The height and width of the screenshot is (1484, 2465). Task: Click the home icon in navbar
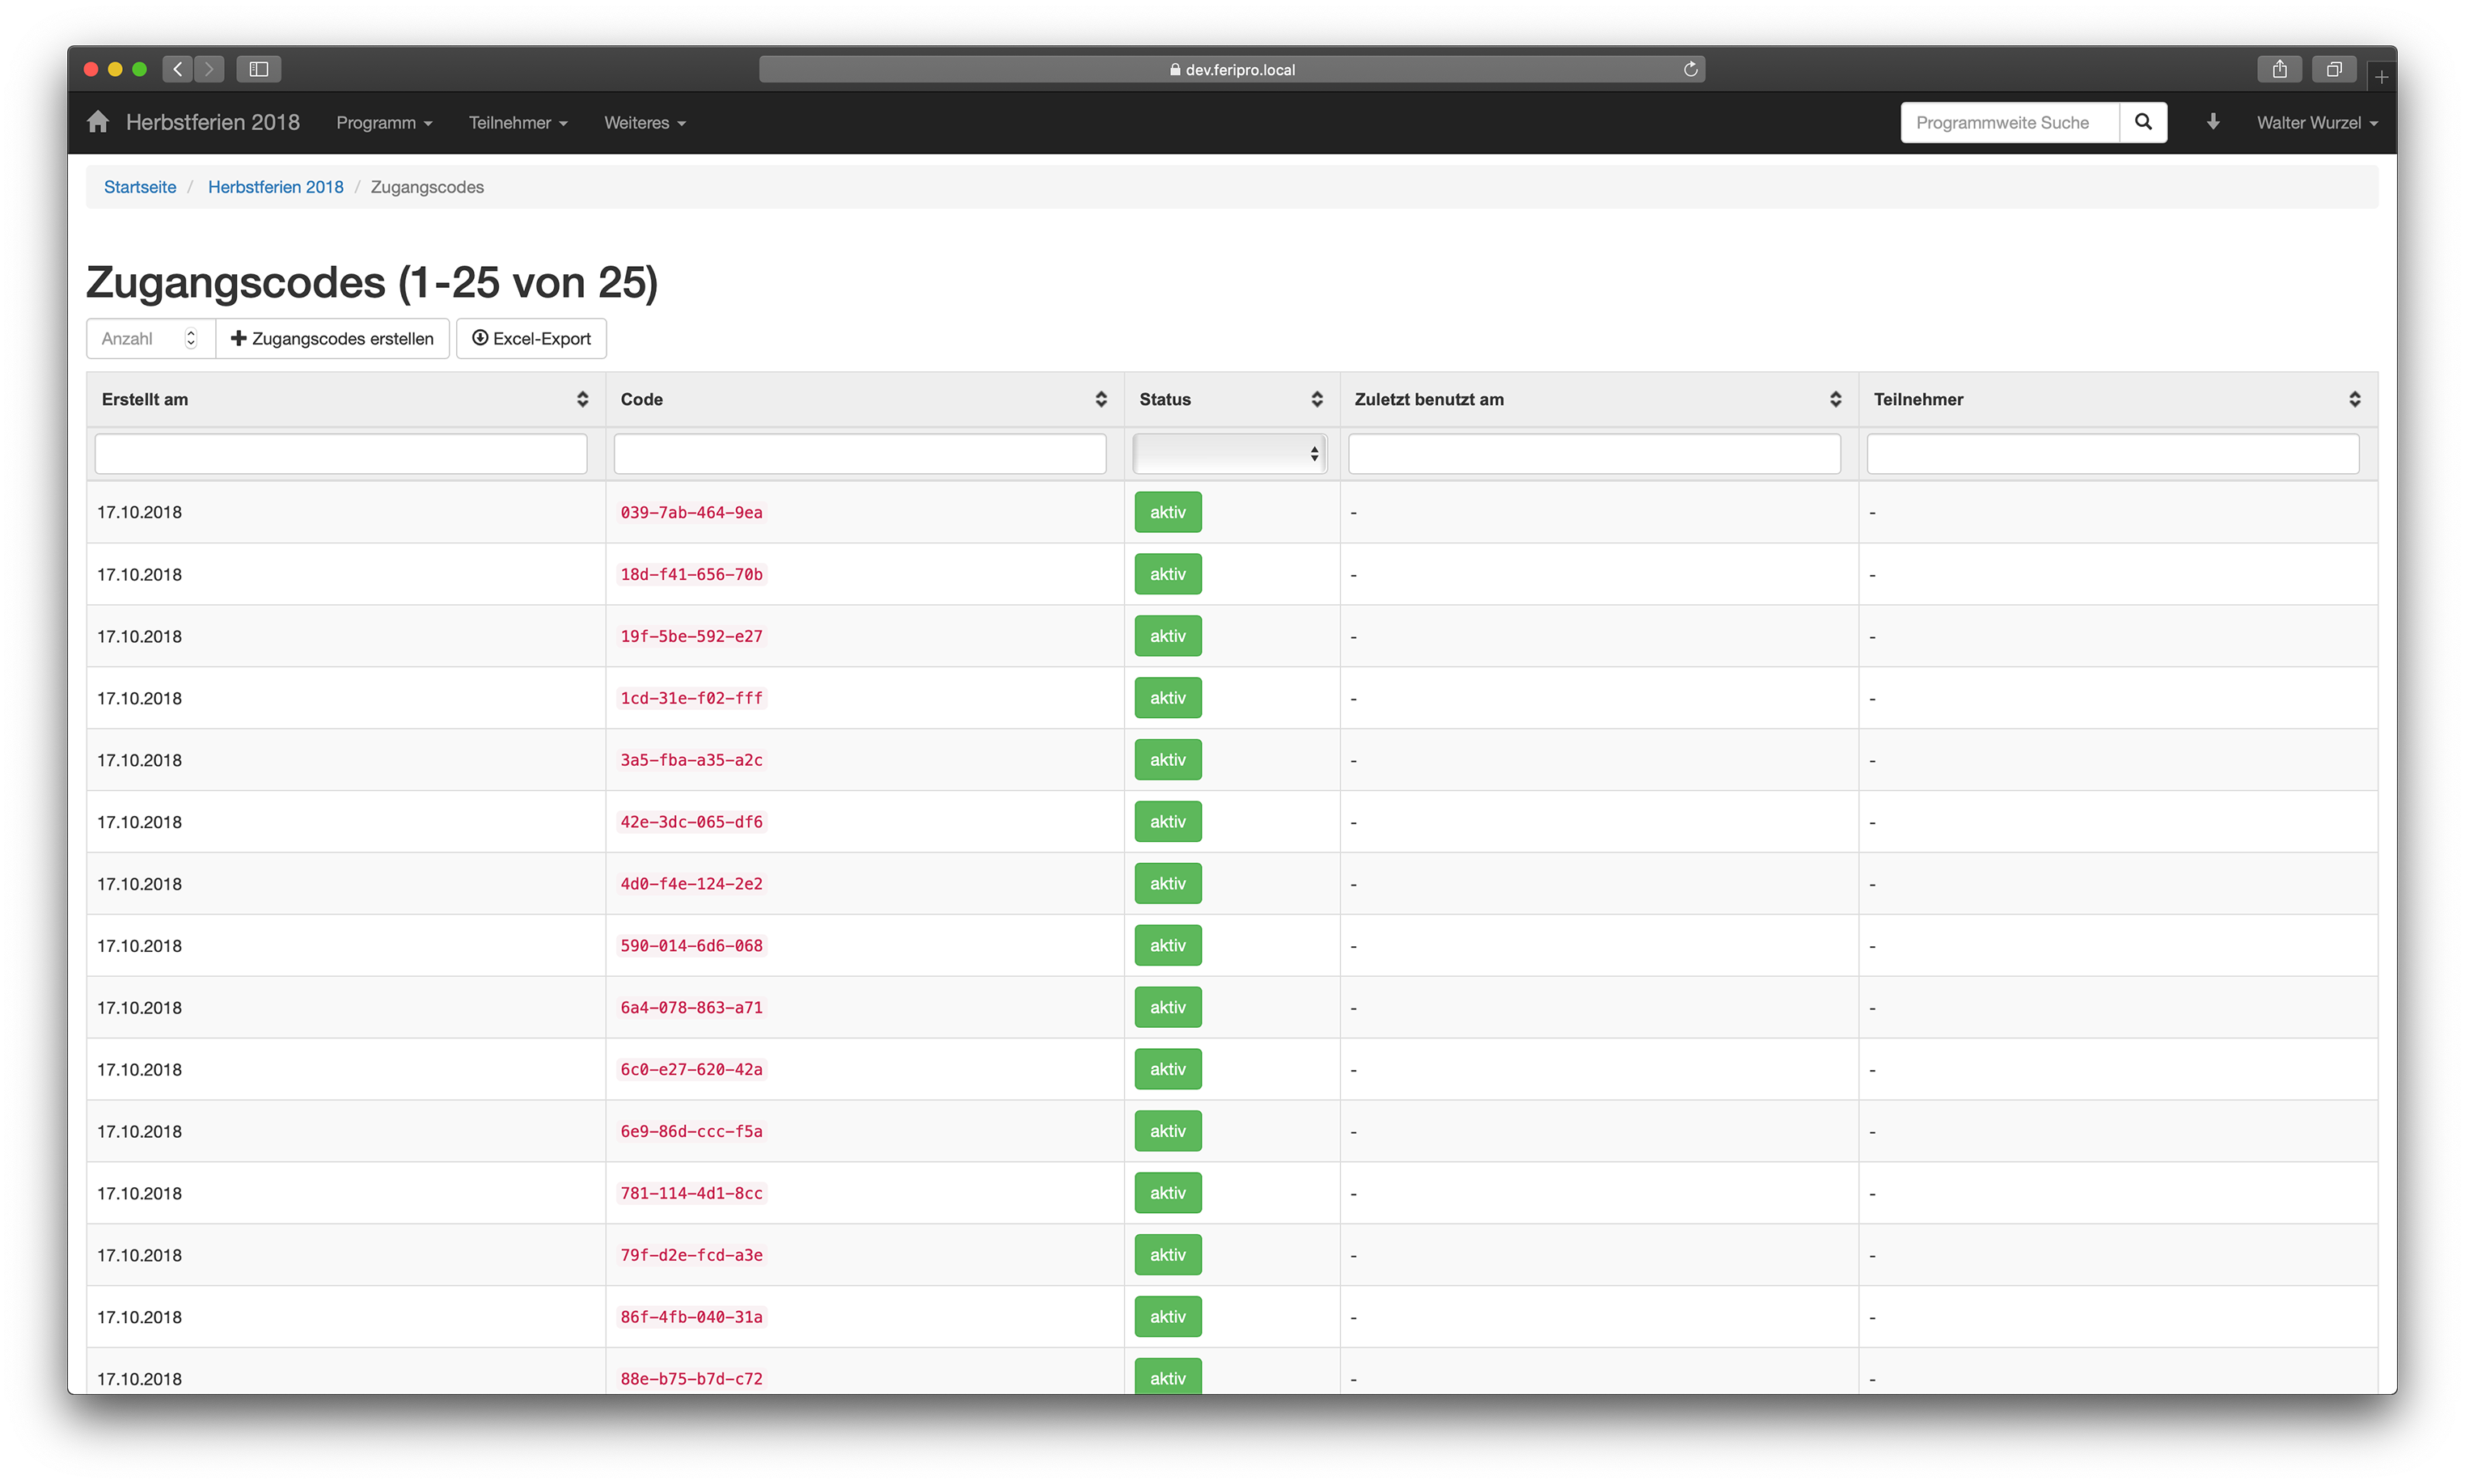pos(97,122)
